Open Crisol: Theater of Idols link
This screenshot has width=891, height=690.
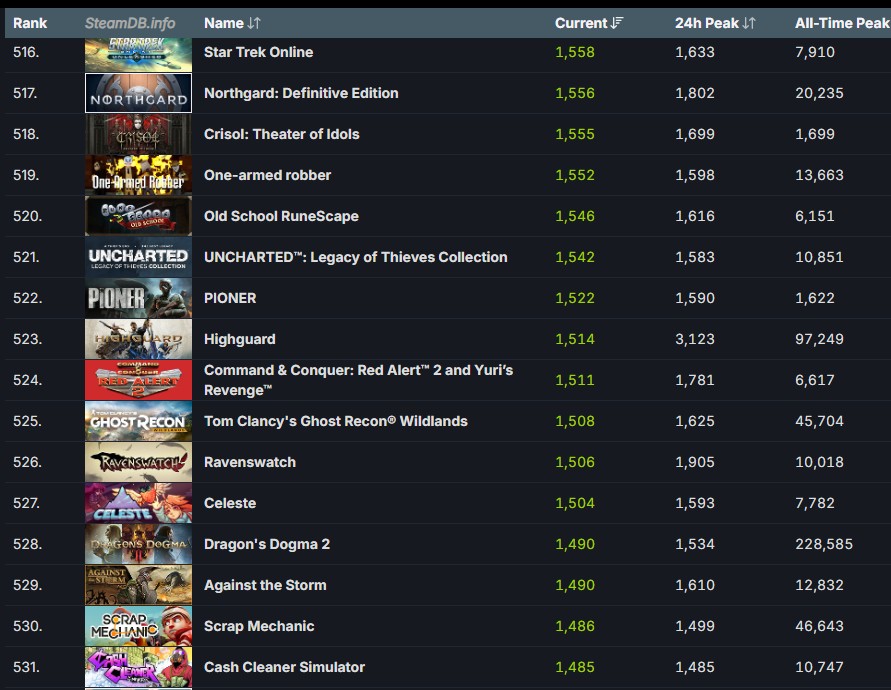[x=282, y=134]
